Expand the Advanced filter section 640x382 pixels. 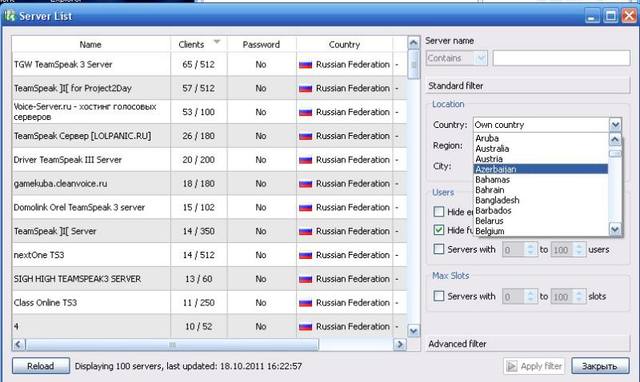click(x=528, y=344)
